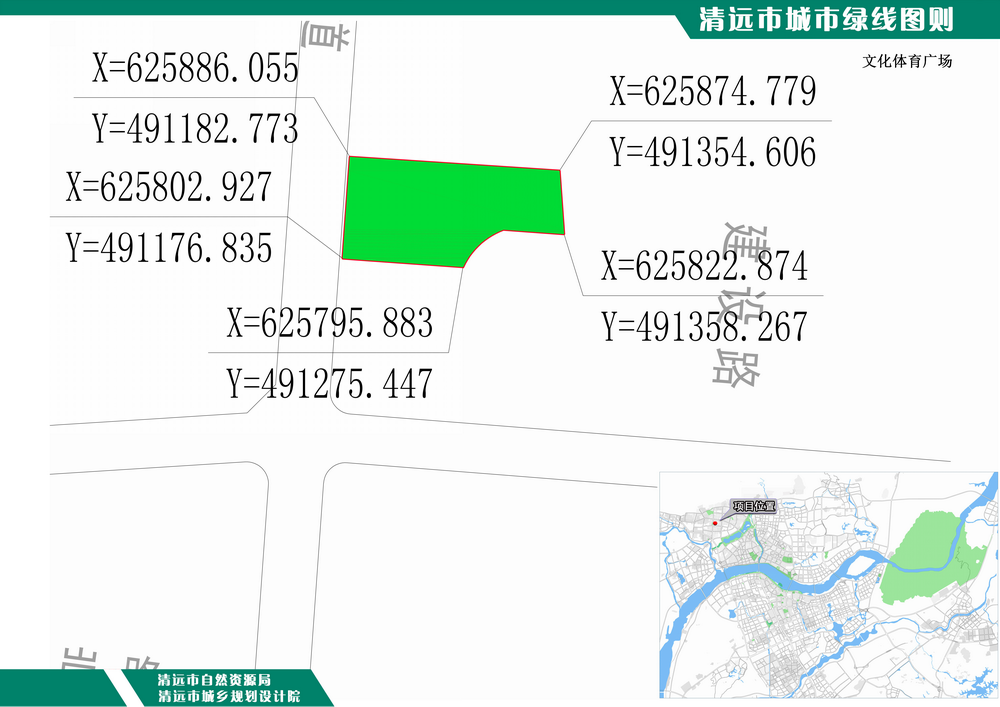Image resolution: width=1000 pixels, height=707 pixels.
Task: Click coordinate Y=491182.773
Action: pyautogui.click(x=195, y=128)
